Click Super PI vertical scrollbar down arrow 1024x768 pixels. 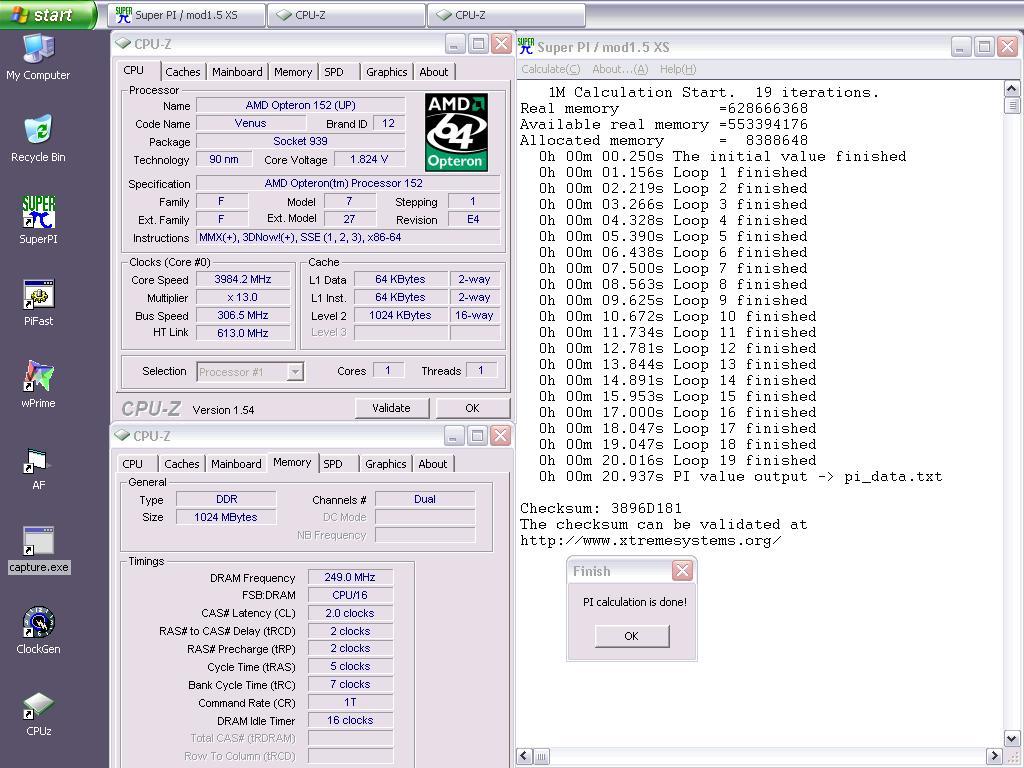point(1012,739)
